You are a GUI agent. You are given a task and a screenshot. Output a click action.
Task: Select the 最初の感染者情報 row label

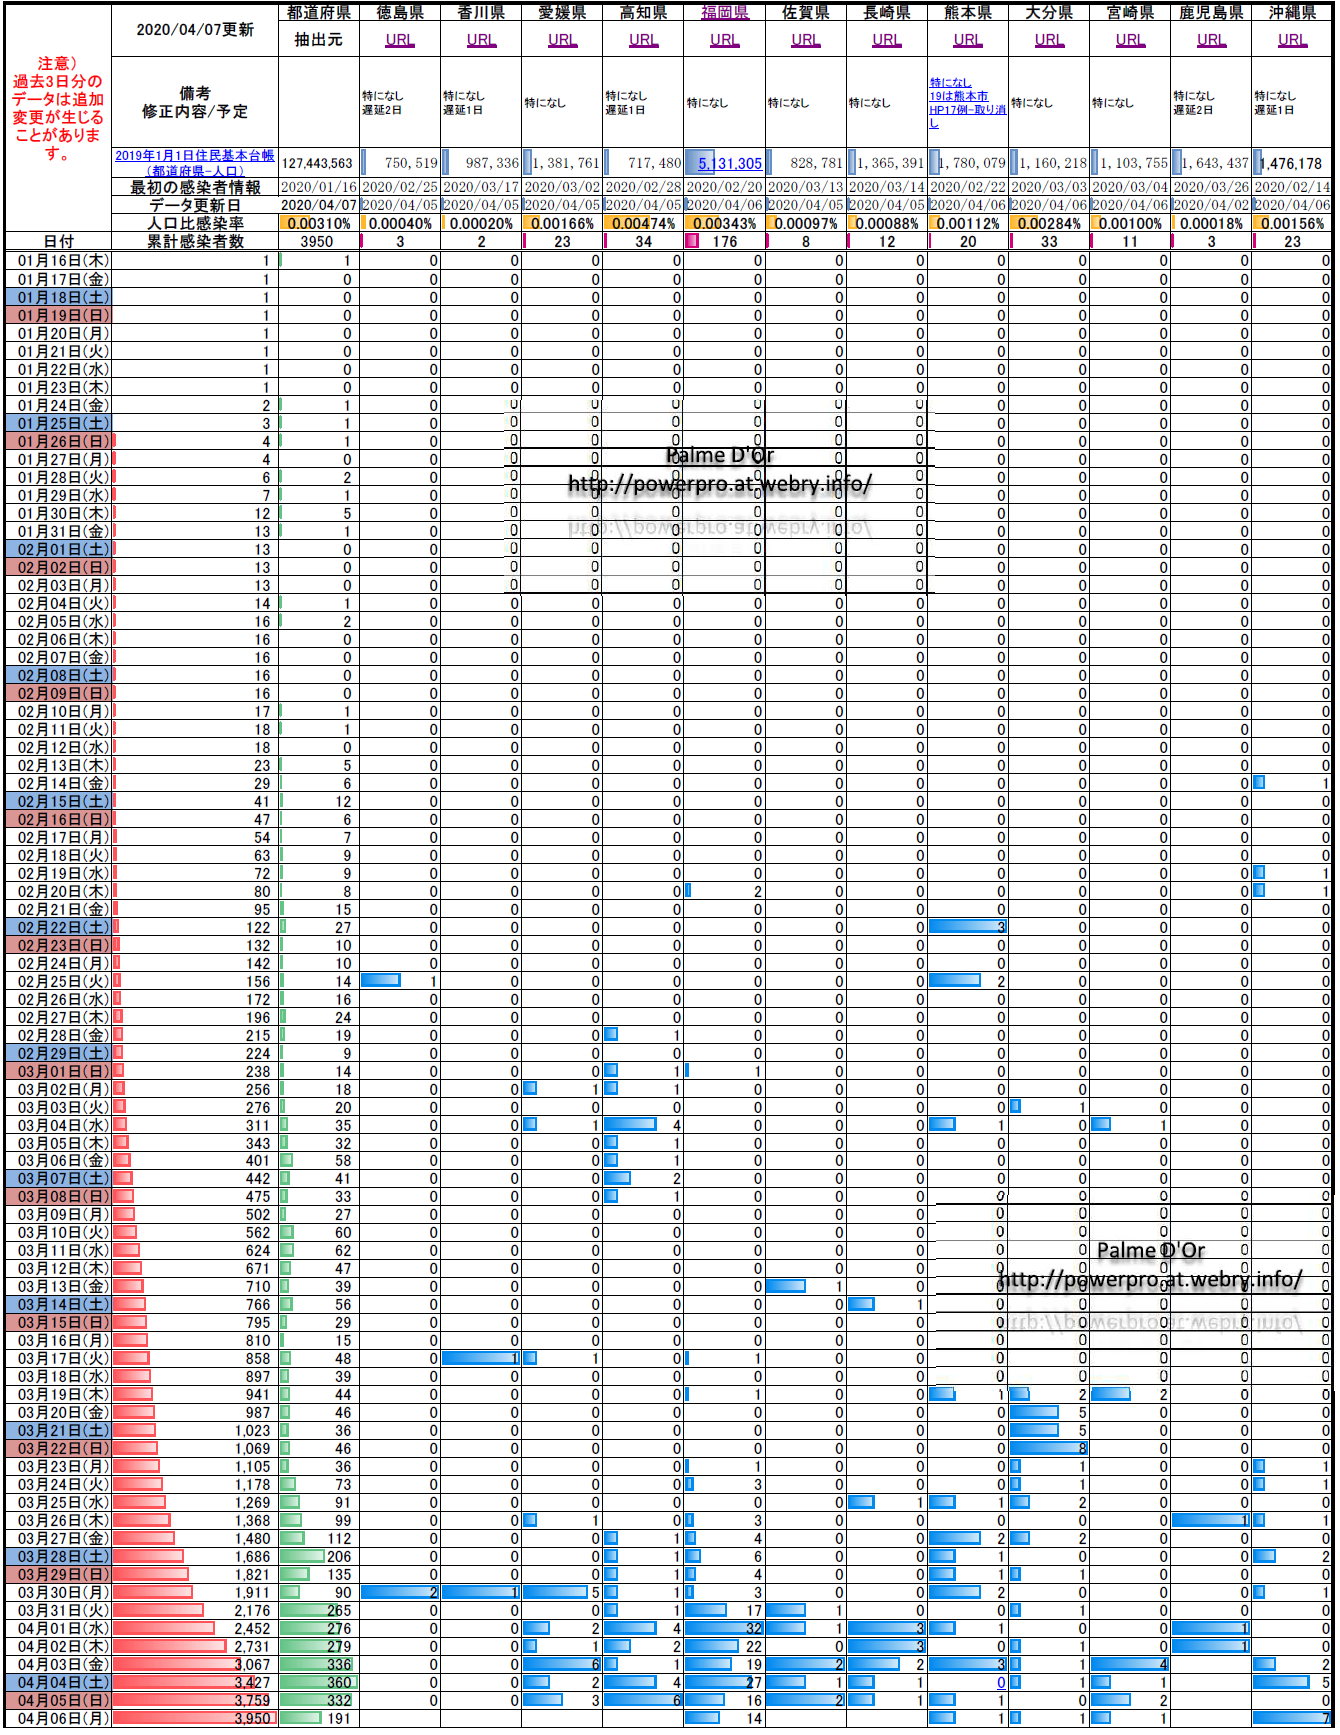(195, 187)
